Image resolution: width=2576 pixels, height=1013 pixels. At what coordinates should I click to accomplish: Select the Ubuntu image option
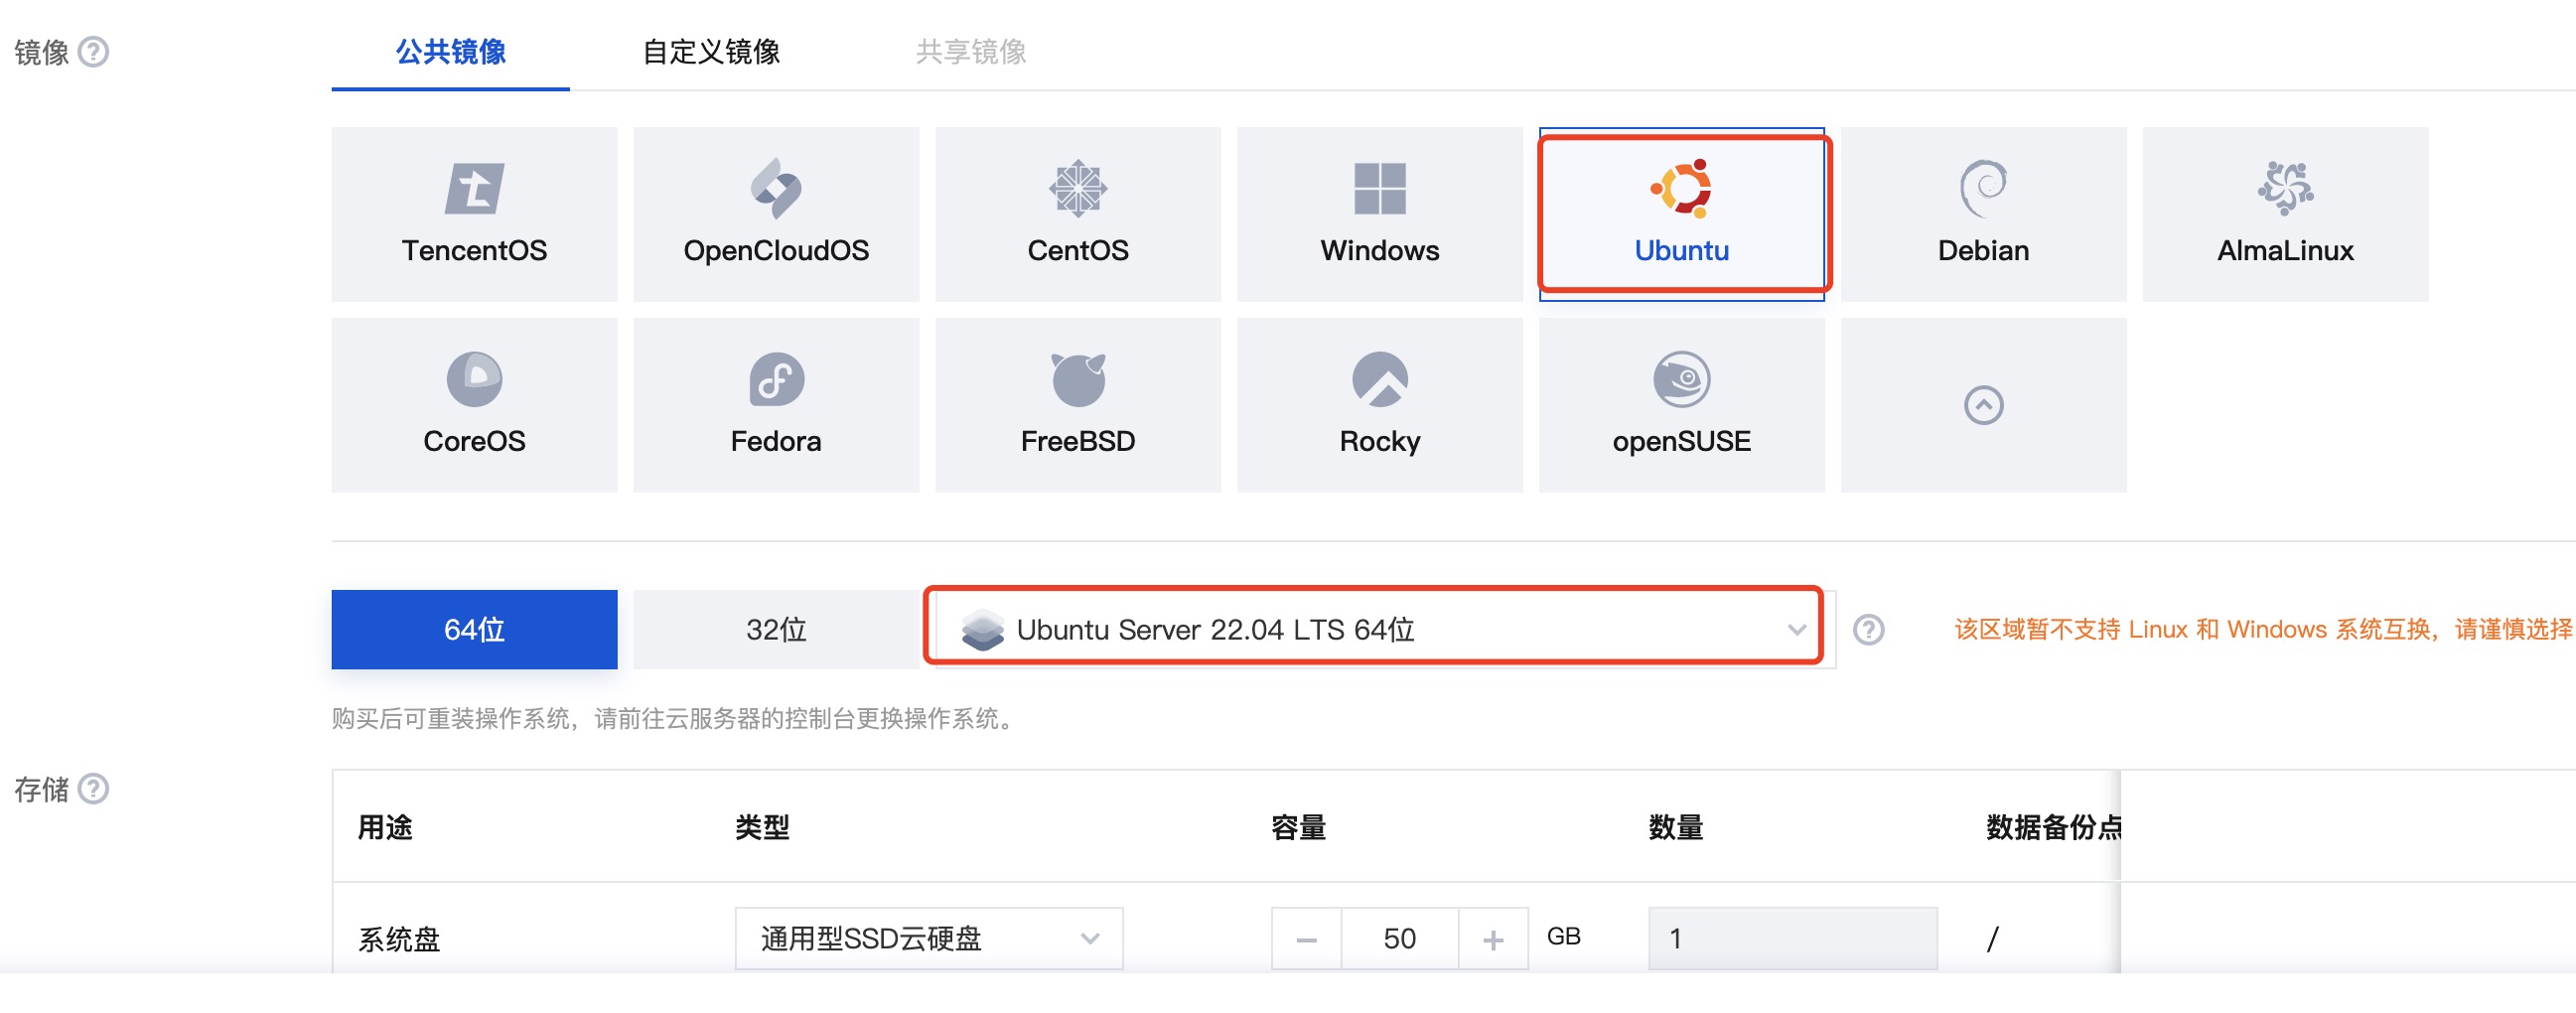click(x=1681, y=214)
